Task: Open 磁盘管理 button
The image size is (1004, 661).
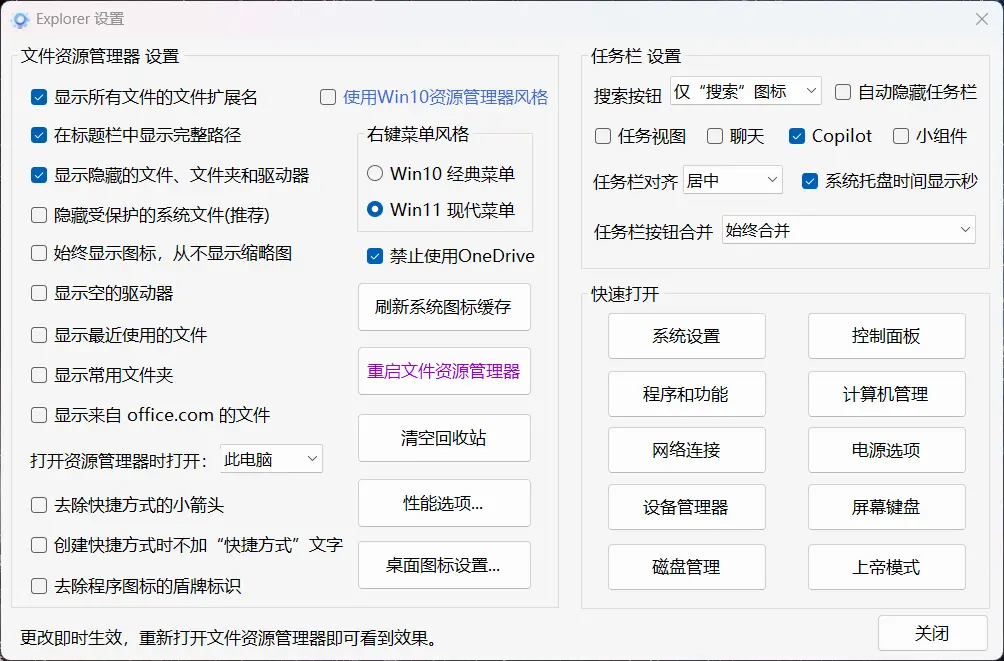Action: [x=686, y=567]
